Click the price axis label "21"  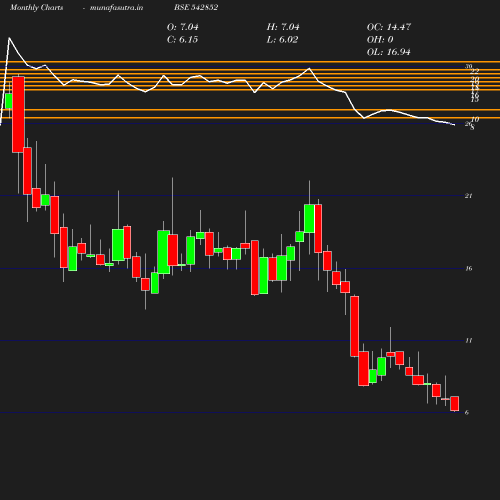coord(468,196)
